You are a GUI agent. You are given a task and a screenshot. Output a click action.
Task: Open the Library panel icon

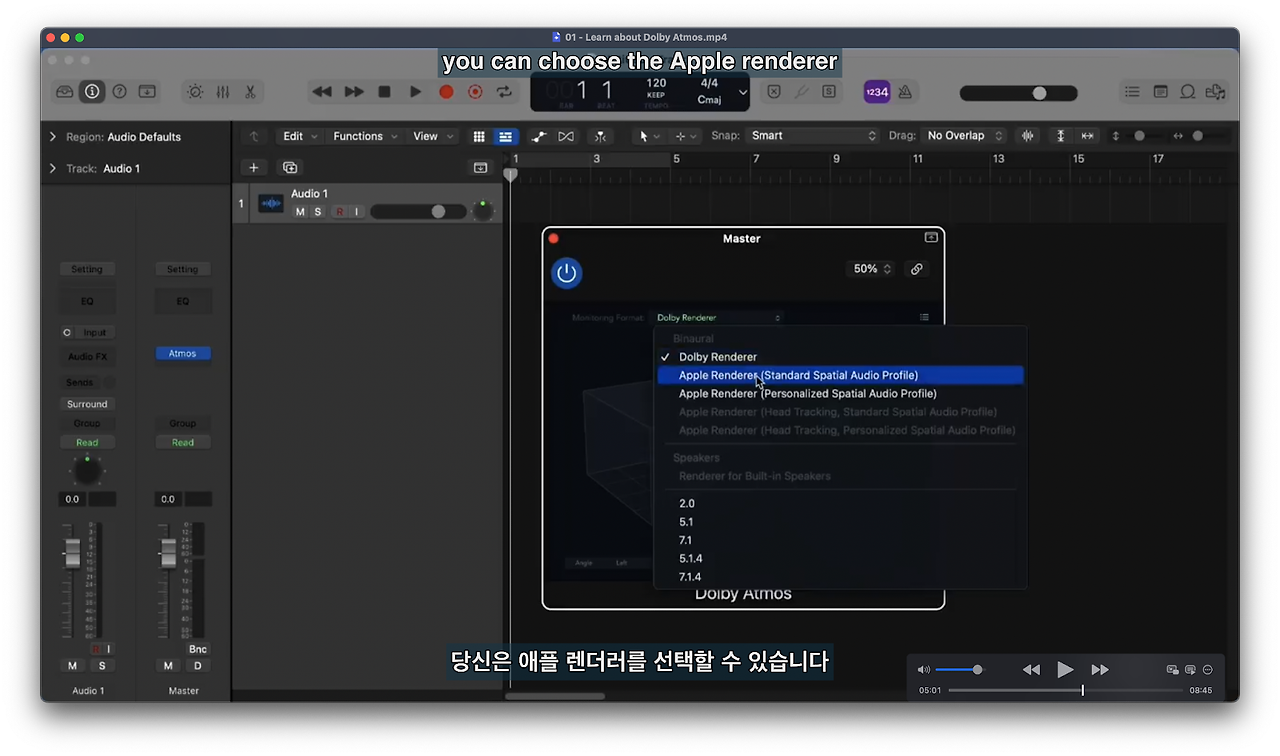(65, 91)
